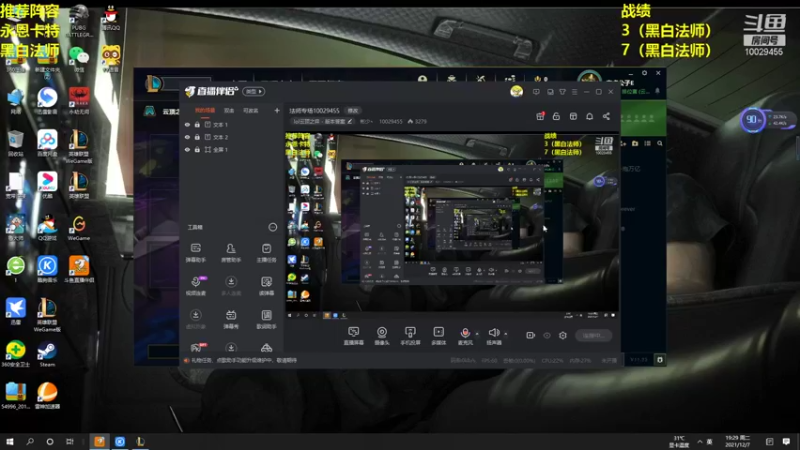The width and height of the screenshot is (800, 450).
Task: Select 文本 1 source row
Action: (232, 124)
